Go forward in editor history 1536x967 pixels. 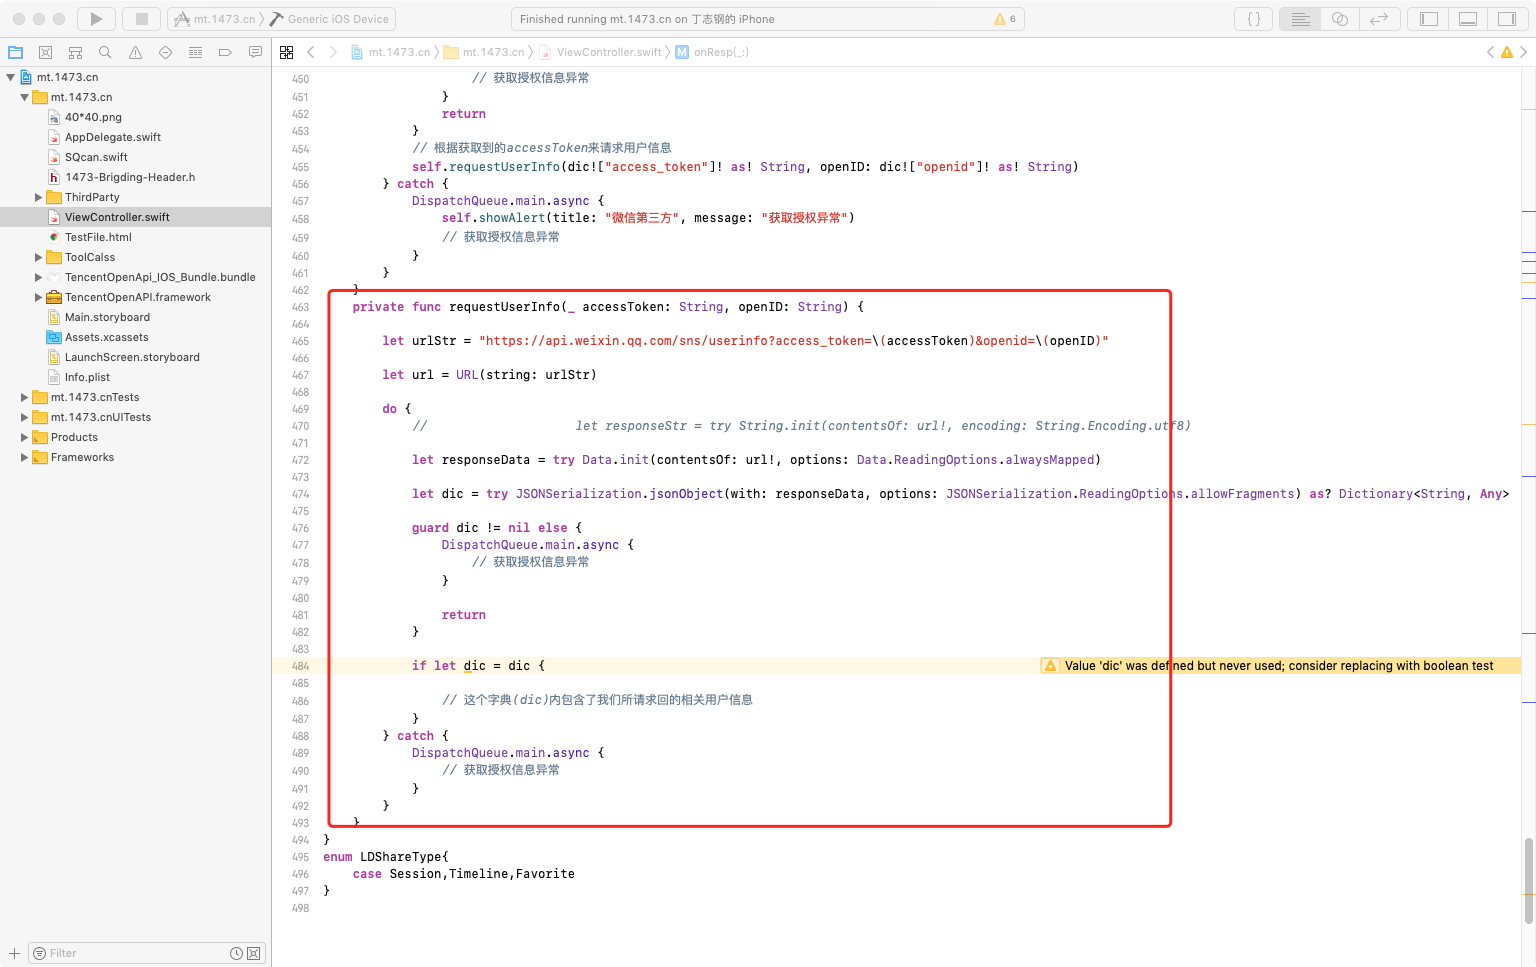pyautogui.click(x=333, y=52)
